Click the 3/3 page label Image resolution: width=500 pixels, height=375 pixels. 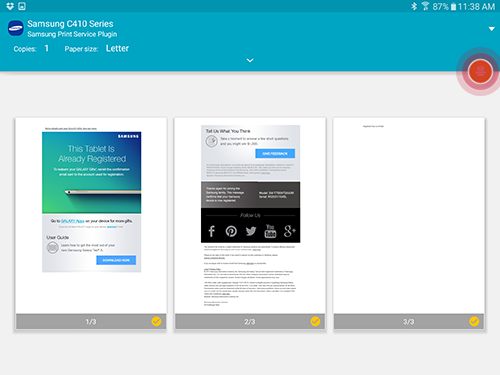(409, 322)
